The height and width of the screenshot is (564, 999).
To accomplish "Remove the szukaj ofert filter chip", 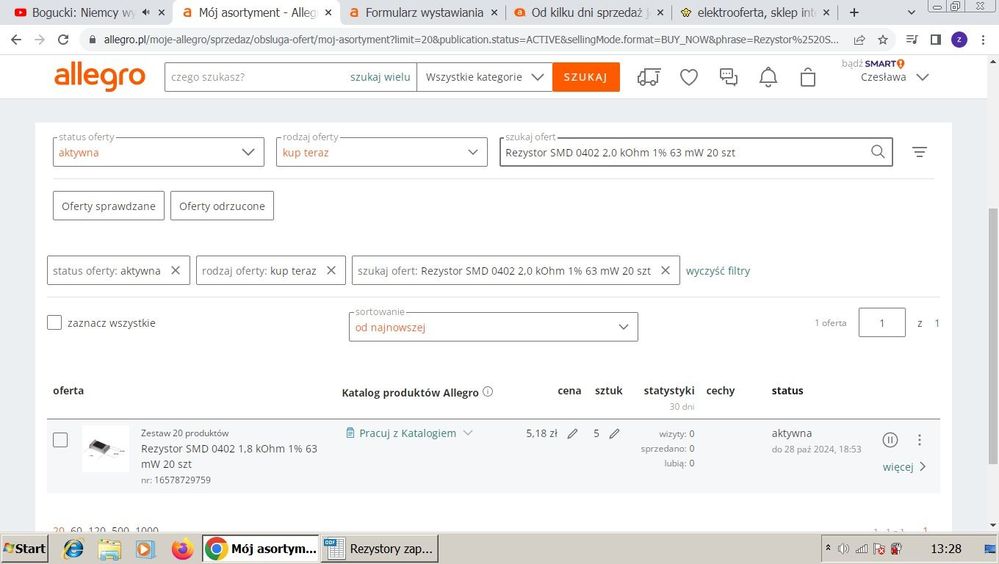I will [665, 270].
